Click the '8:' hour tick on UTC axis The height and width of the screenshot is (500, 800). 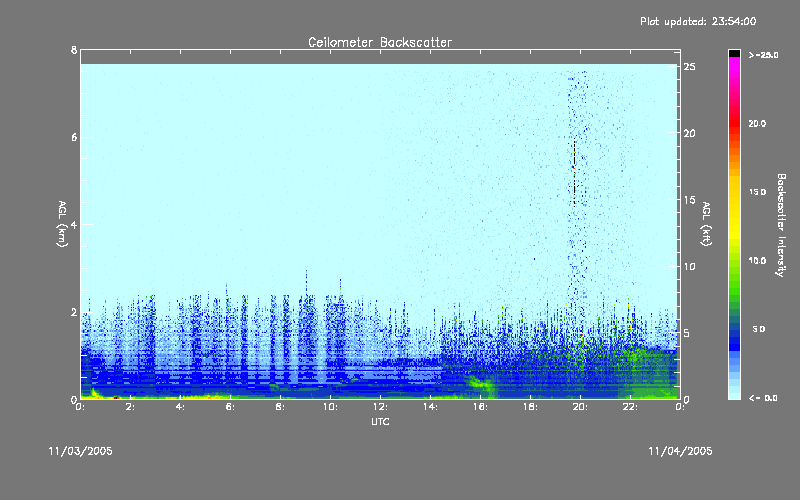point(280,407)
